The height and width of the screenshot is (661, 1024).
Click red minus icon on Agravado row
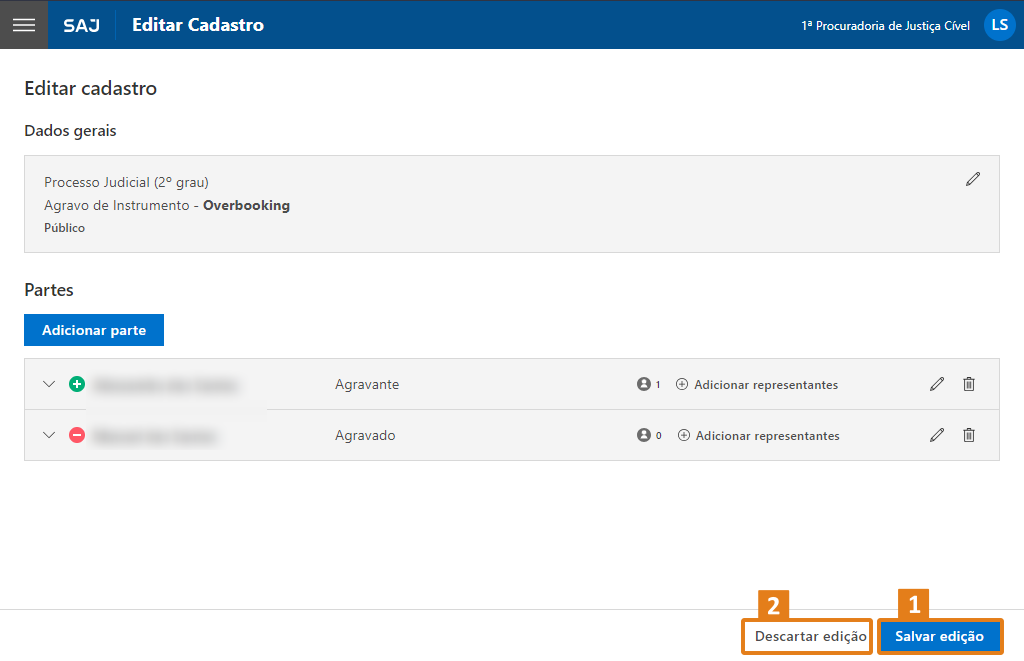click(77, 435)
